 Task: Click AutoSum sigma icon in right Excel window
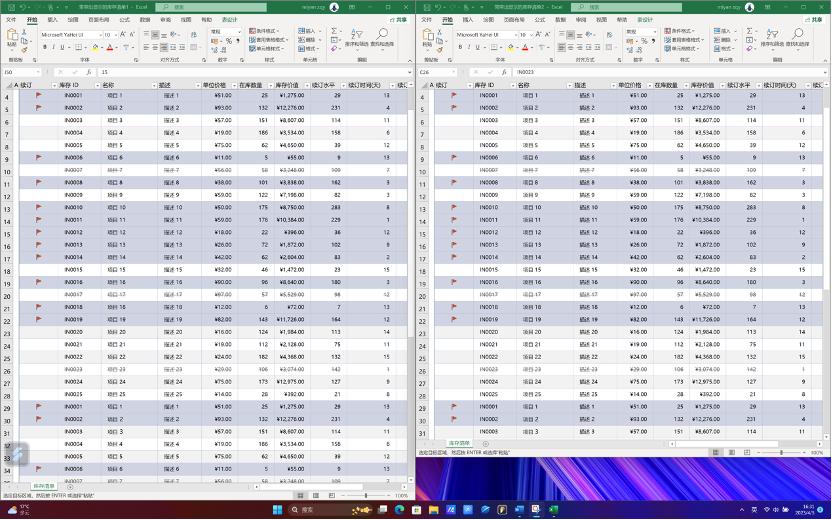pos(749,31)
